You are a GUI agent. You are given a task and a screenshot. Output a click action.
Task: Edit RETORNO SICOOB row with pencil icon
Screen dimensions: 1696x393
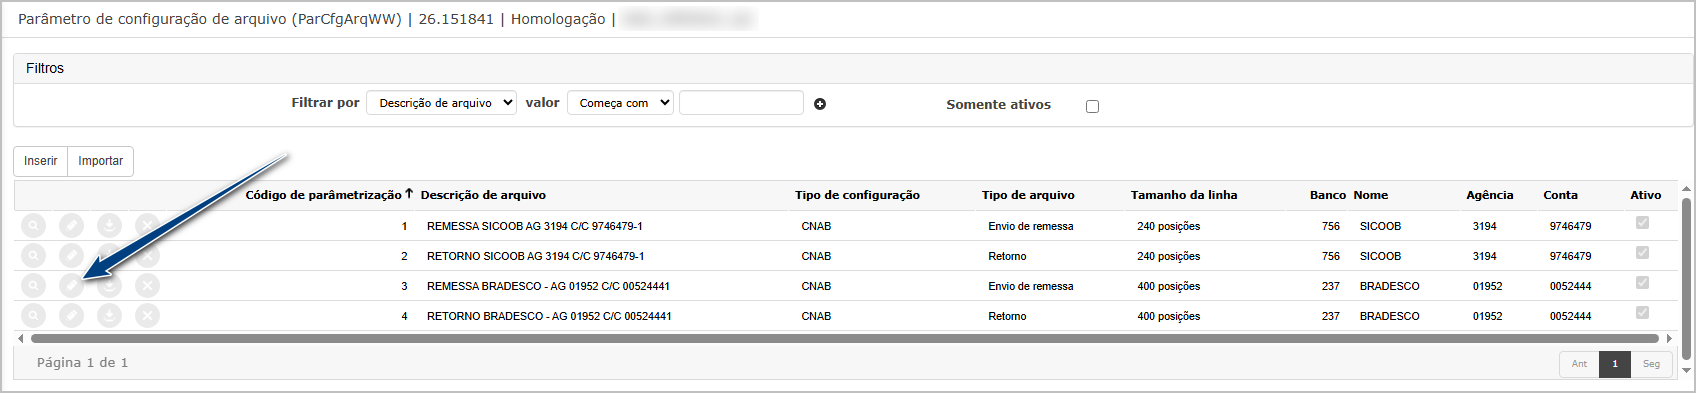71,256
